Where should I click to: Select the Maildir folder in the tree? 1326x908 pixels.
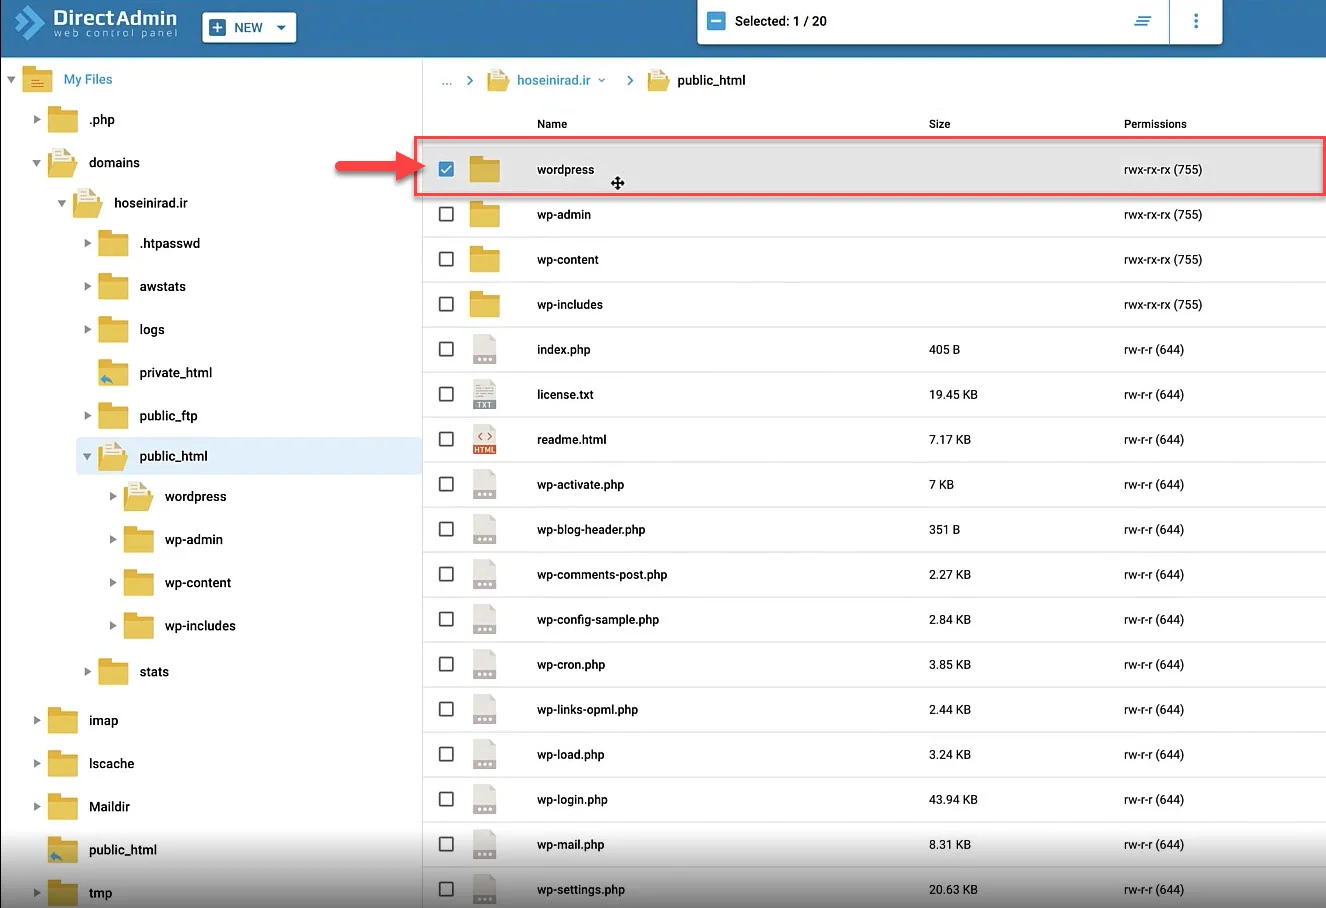[x=109, y=806]
